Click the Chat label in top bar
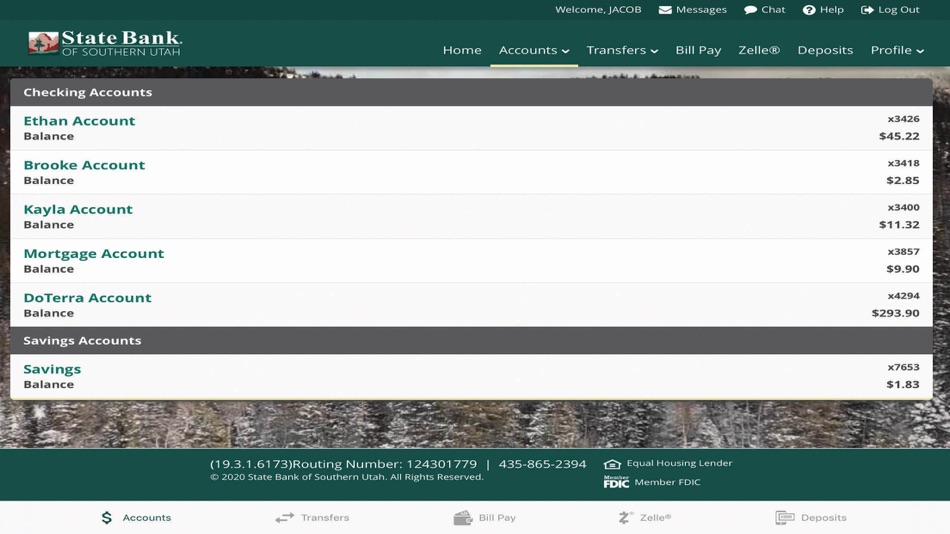 (x=773, y=10)
